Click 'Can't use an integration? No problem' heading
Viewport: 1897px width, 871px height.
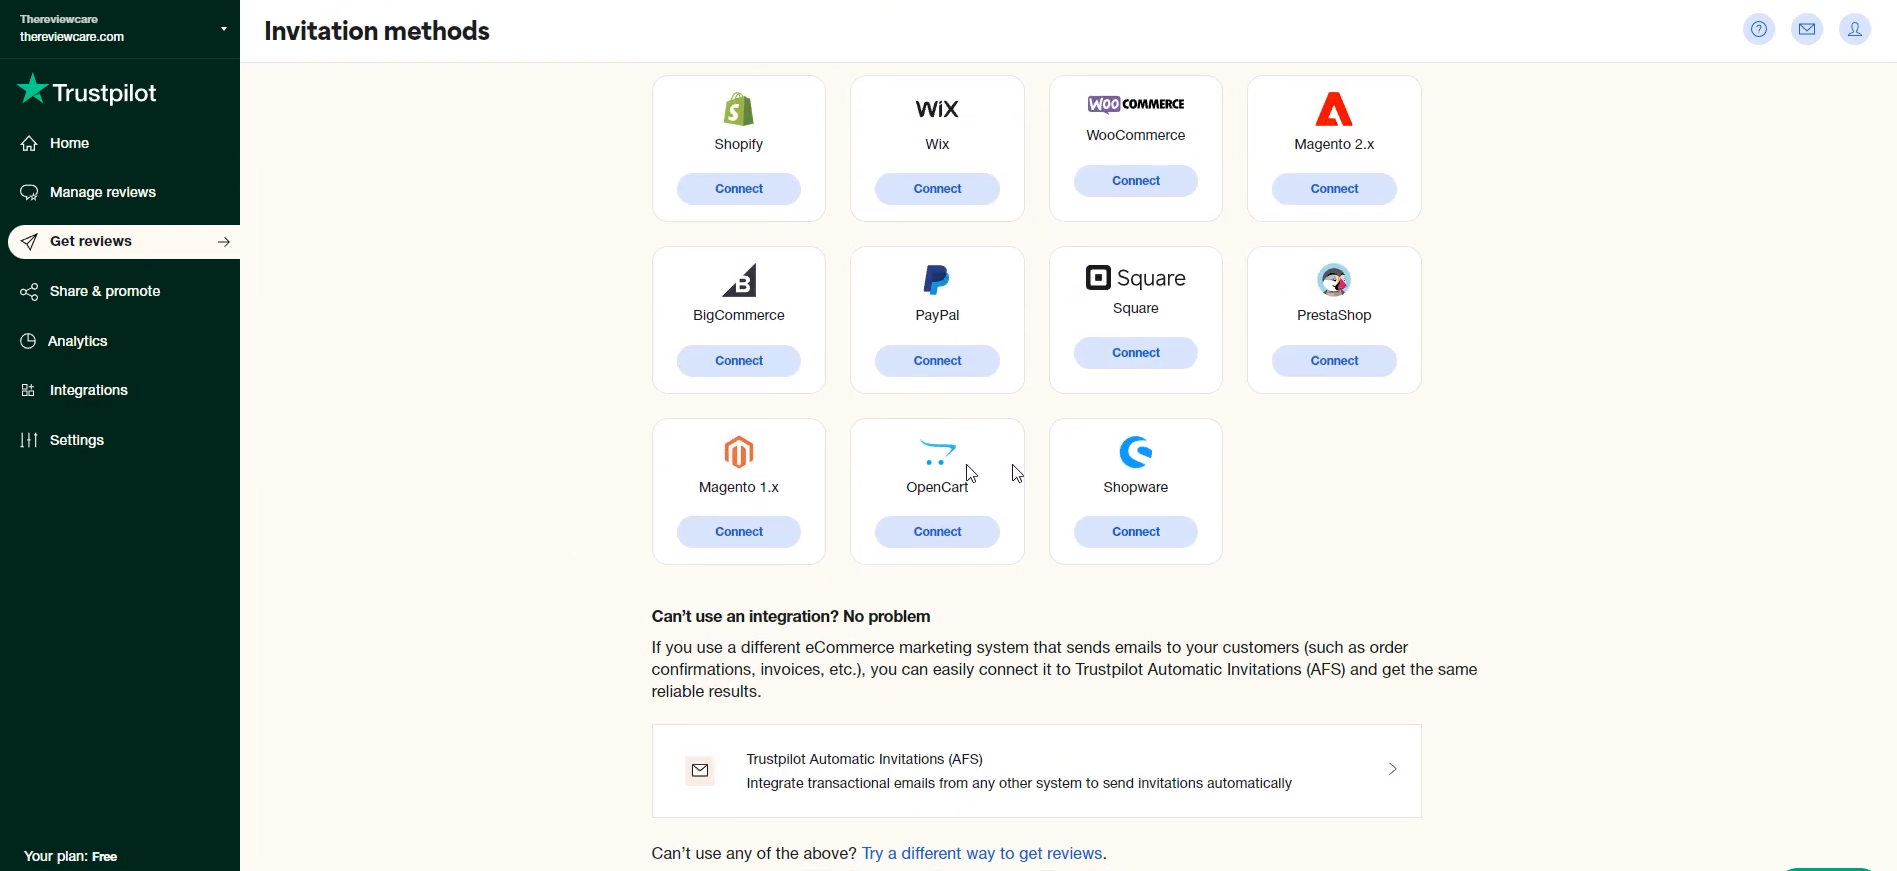pyautogui.click(x=791, y=617)
